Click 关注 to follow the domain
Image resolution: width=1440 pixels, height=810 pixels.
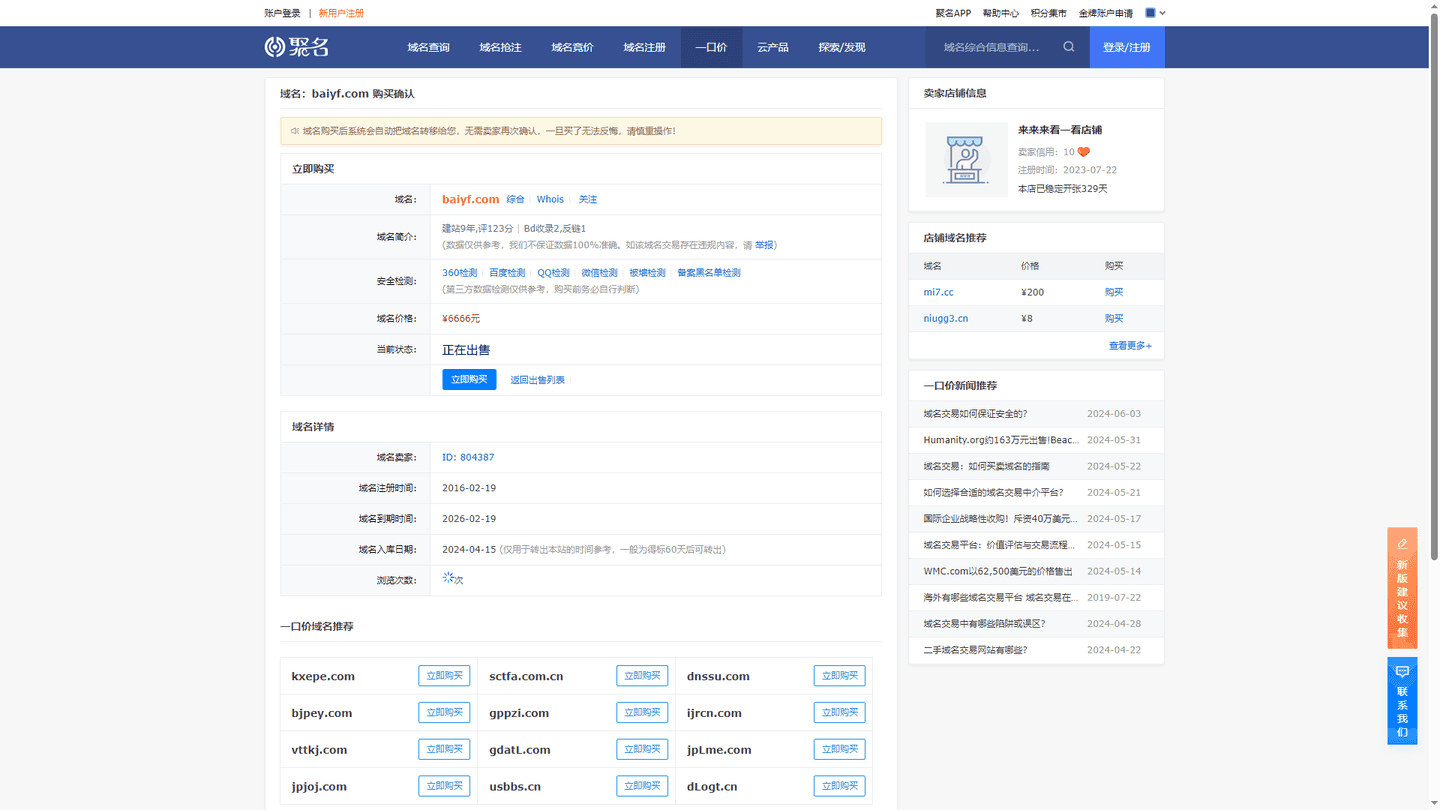click(x=588, y=199)
